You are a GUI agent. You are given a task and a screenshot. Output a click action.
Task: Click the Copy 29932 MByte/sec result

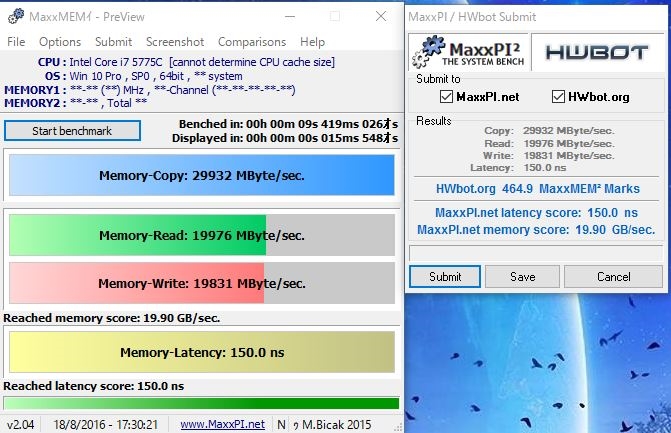(x=549, y=130)
